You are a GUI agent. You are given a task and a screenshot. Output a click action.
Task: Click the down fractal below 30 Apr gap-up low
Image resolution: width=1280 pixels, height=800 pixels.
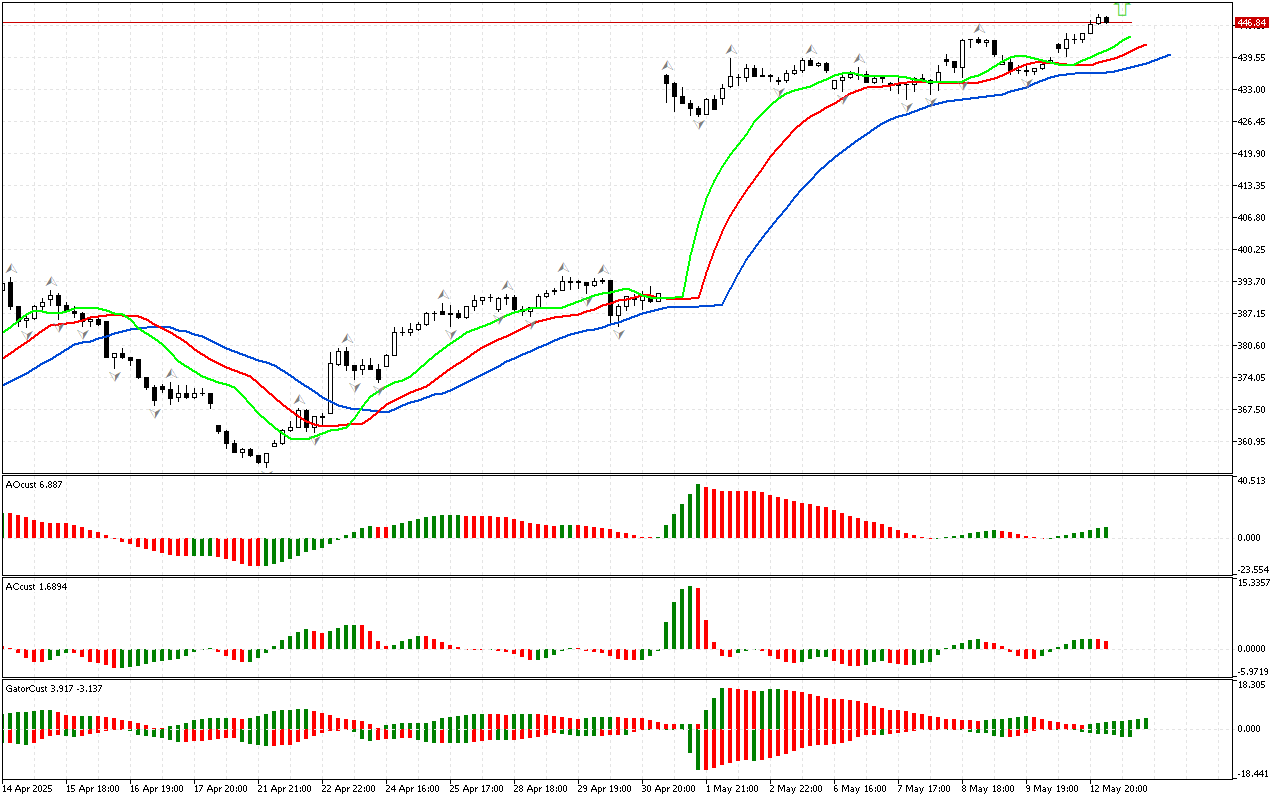tap(699, 123)
